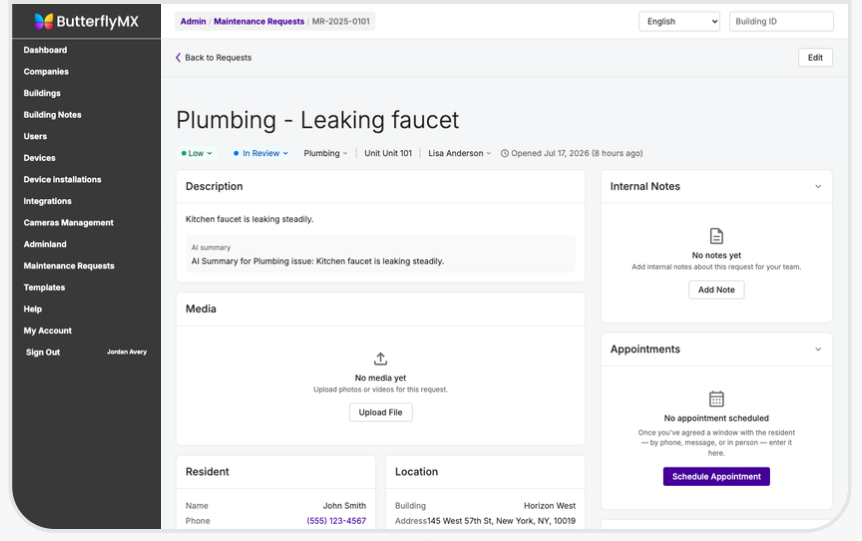Collapse the Internal Notes panel
This screenshot has height=541, width=862.
(x=818, y=186)
